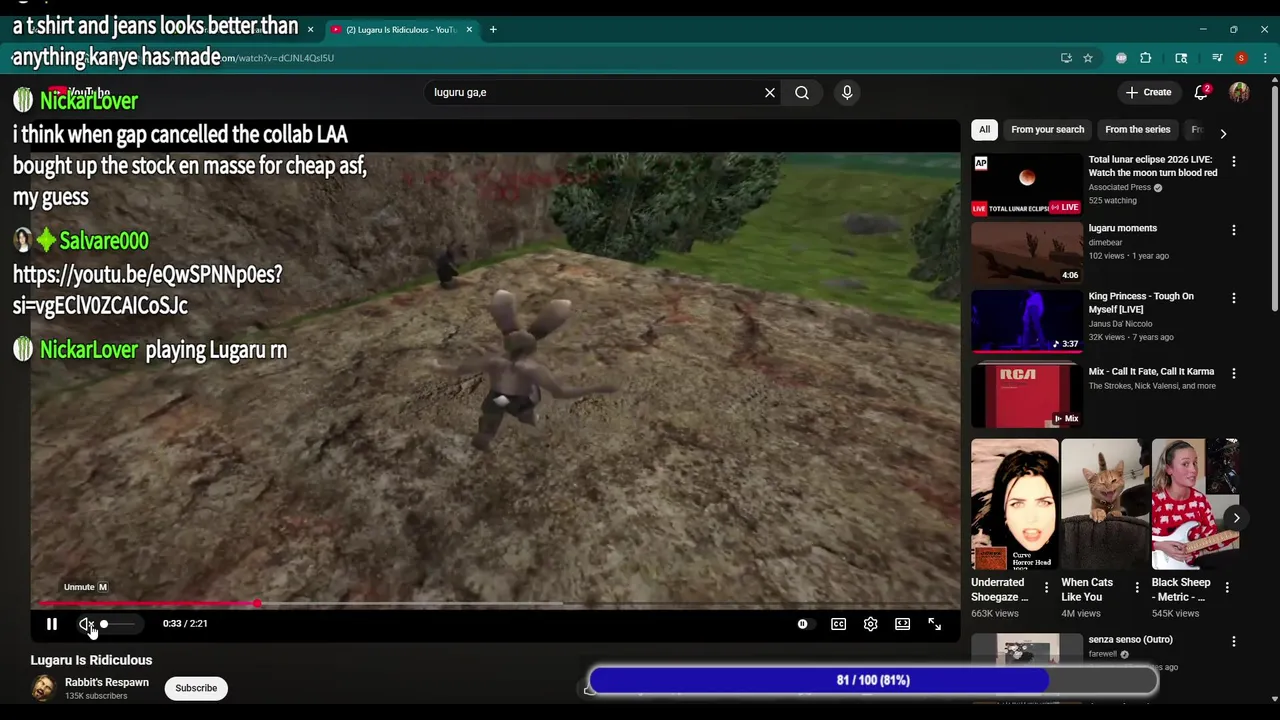
Task: Click the search magnifier button
Action: [802, 92]
